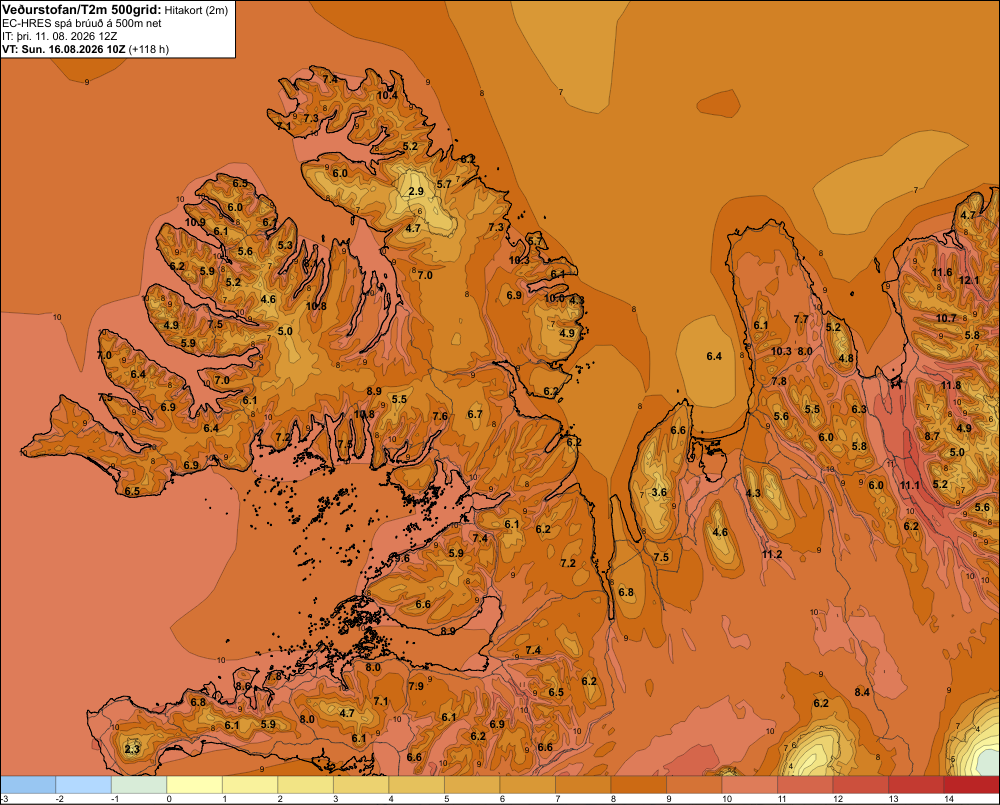Select the 12 to 13 degree legend swatch
Image resolution: width=1000 pixels, height=805 pixels.
[860, 785]
